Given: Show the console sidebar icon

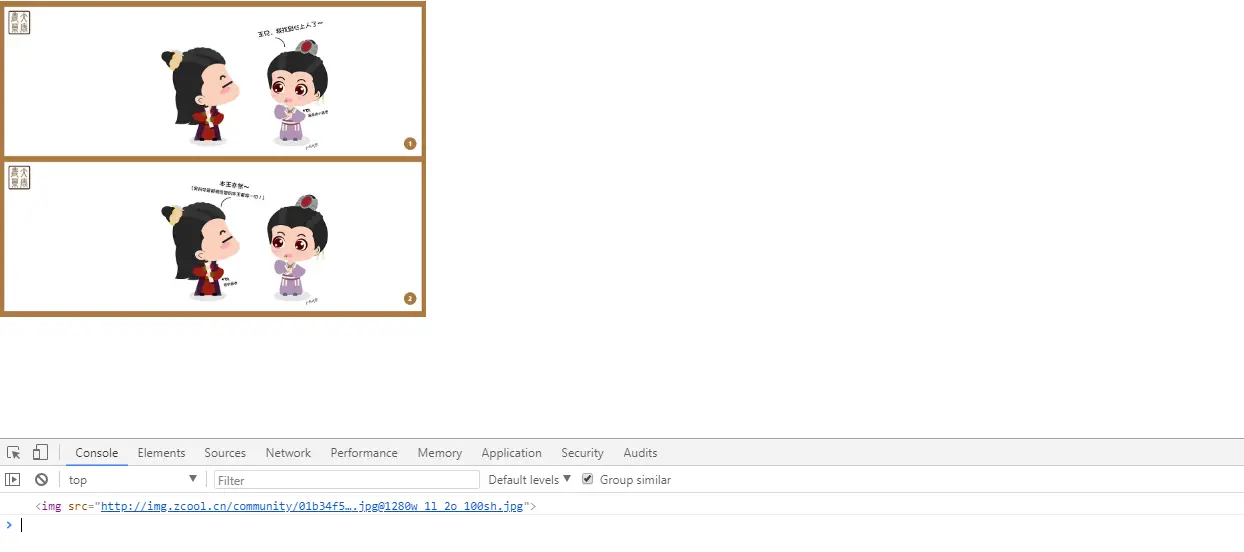Looking at the screenshot, I should click(x=13, y=480).
